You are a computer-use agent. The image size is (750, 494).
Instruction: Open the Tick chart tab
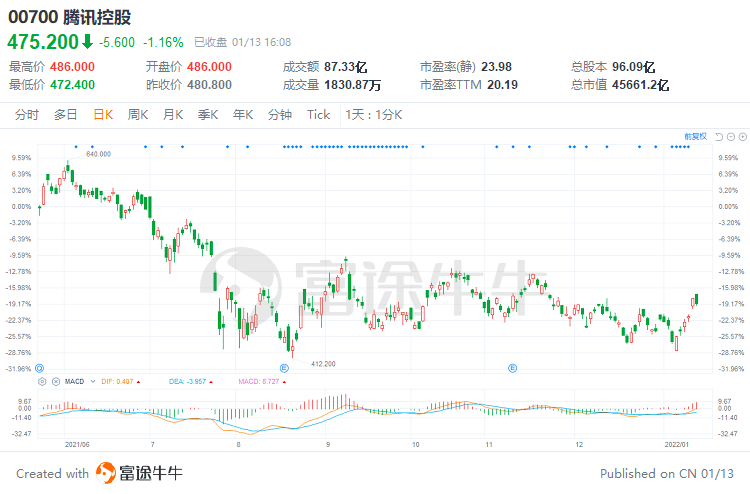(x=318, y=115)
